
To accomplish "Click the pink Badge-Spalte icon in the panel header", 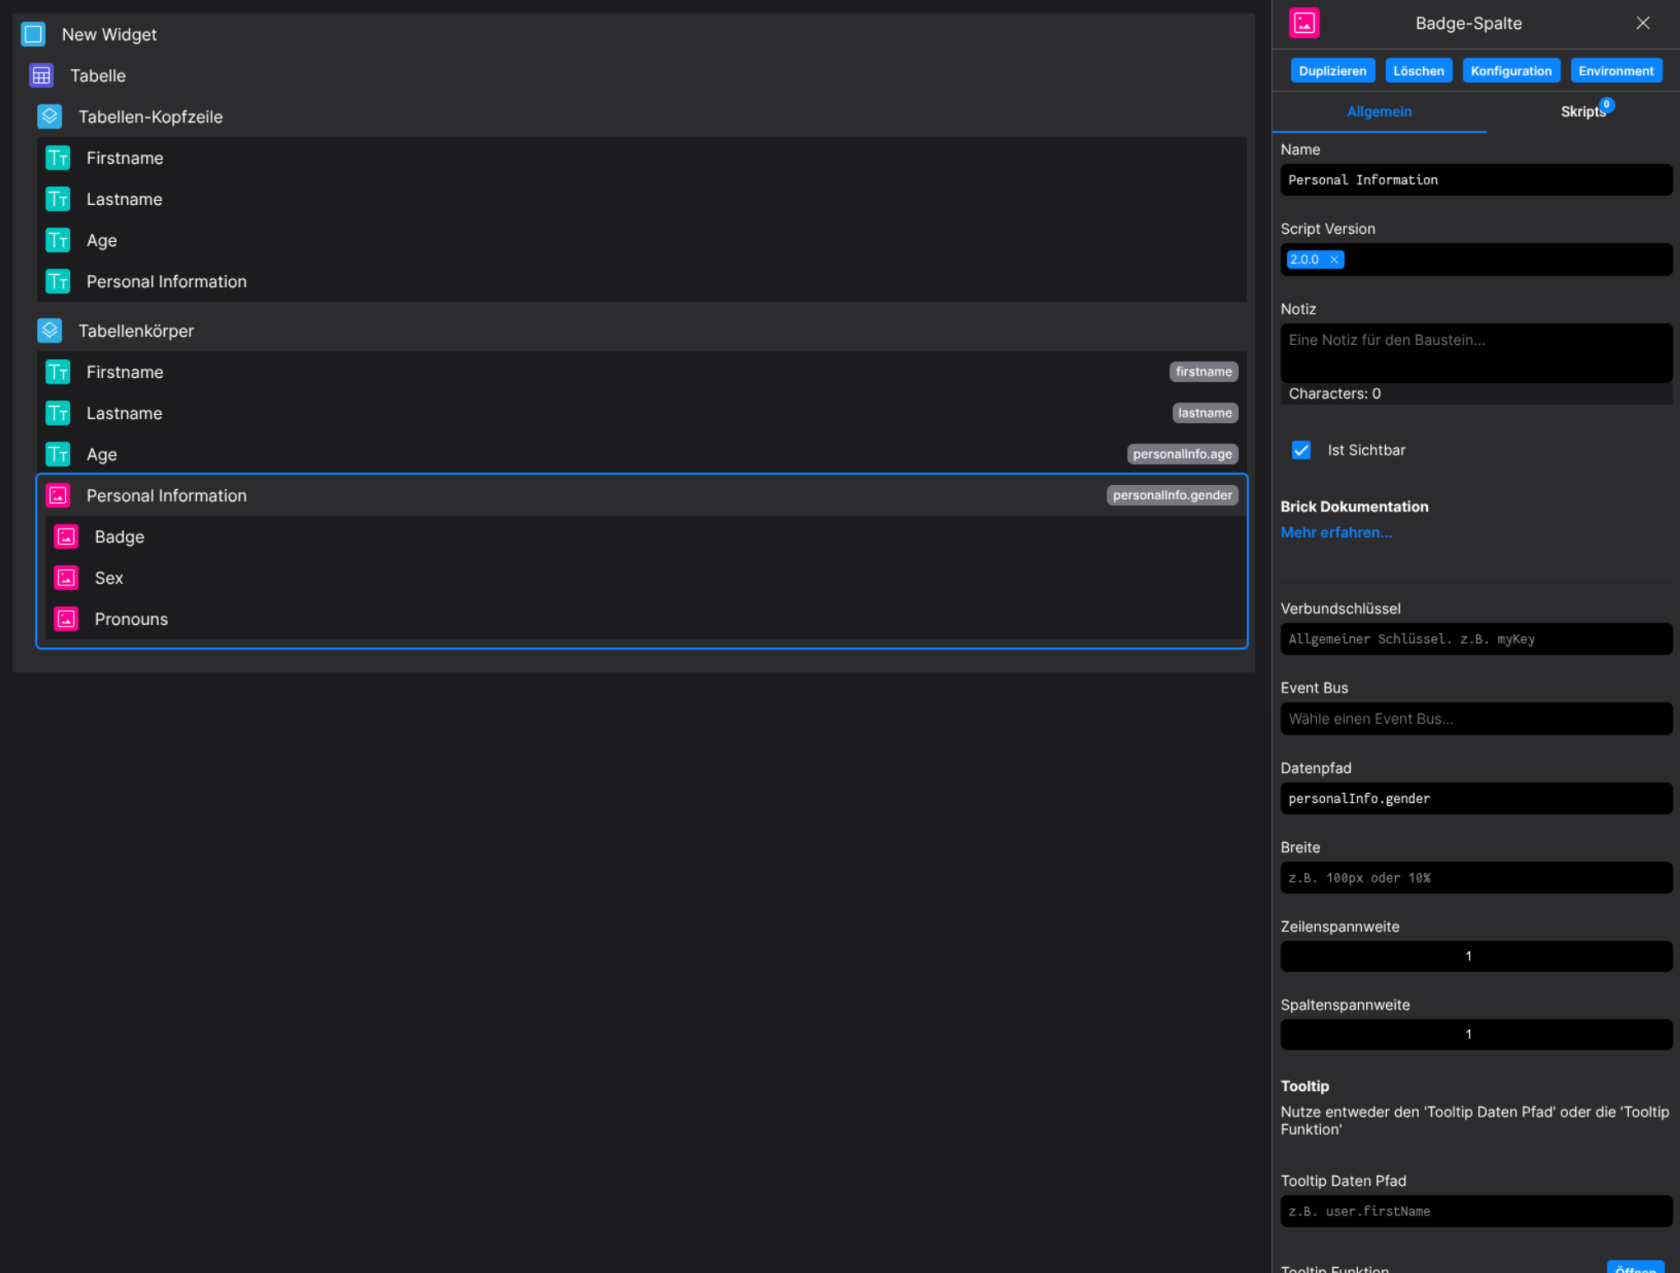I will coord(1304,22).
